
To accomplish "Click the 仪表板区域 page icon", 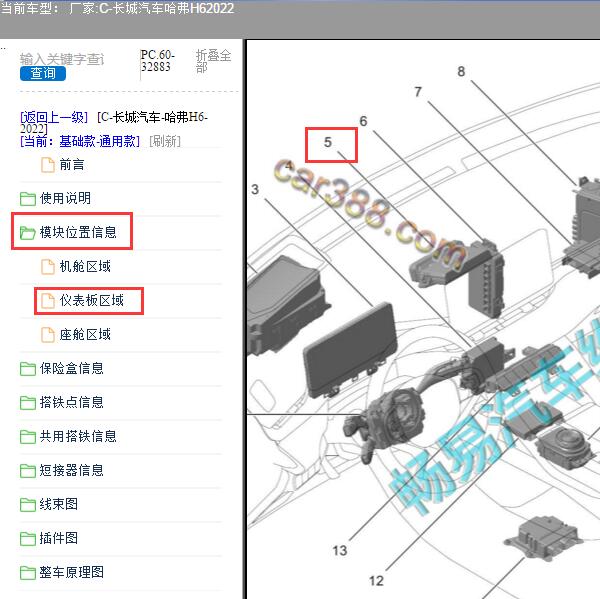I will (48, 301).
